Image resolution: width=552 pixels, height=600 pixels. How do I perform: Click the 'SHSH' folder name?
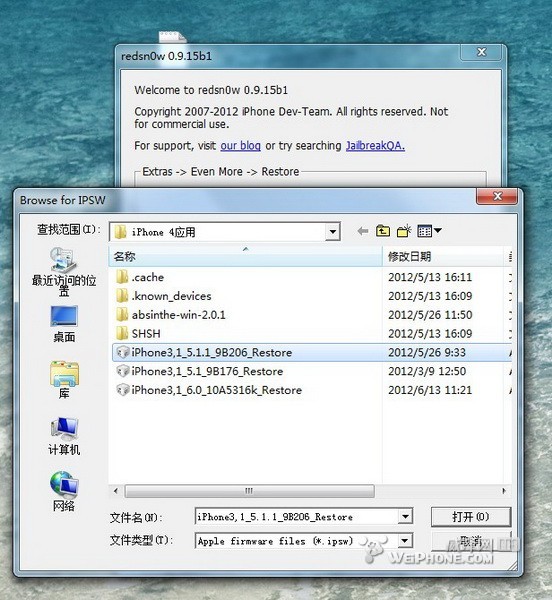(x=146, y=334)
